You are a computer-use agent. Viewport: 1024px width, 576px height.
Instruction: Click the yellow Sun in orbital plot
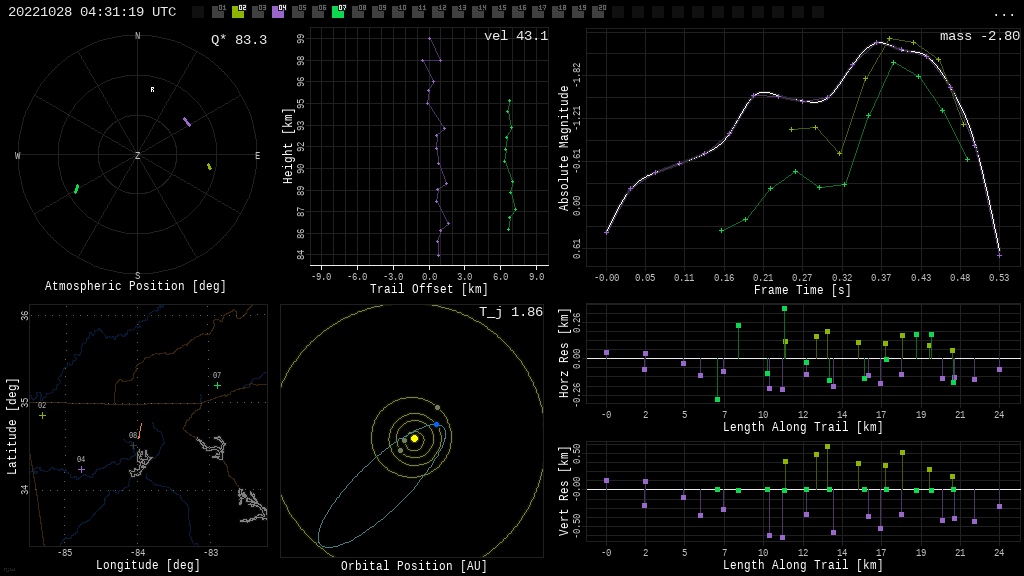tap(414, 438)
